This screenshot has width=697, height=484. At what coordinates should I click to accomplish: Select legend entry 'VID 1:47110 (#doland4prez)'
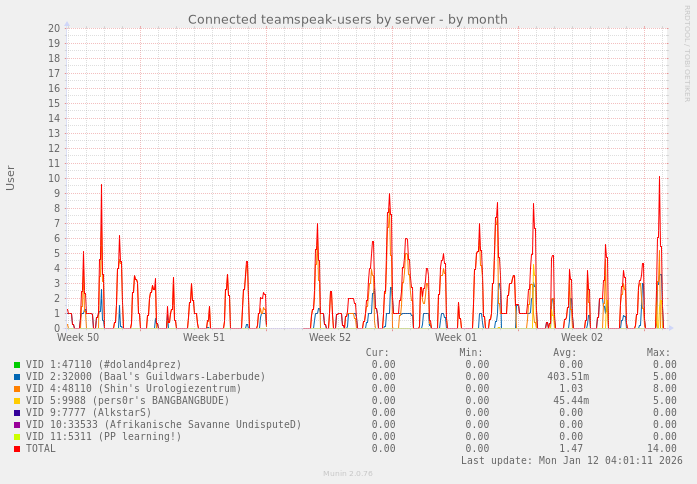click(104, 365)
